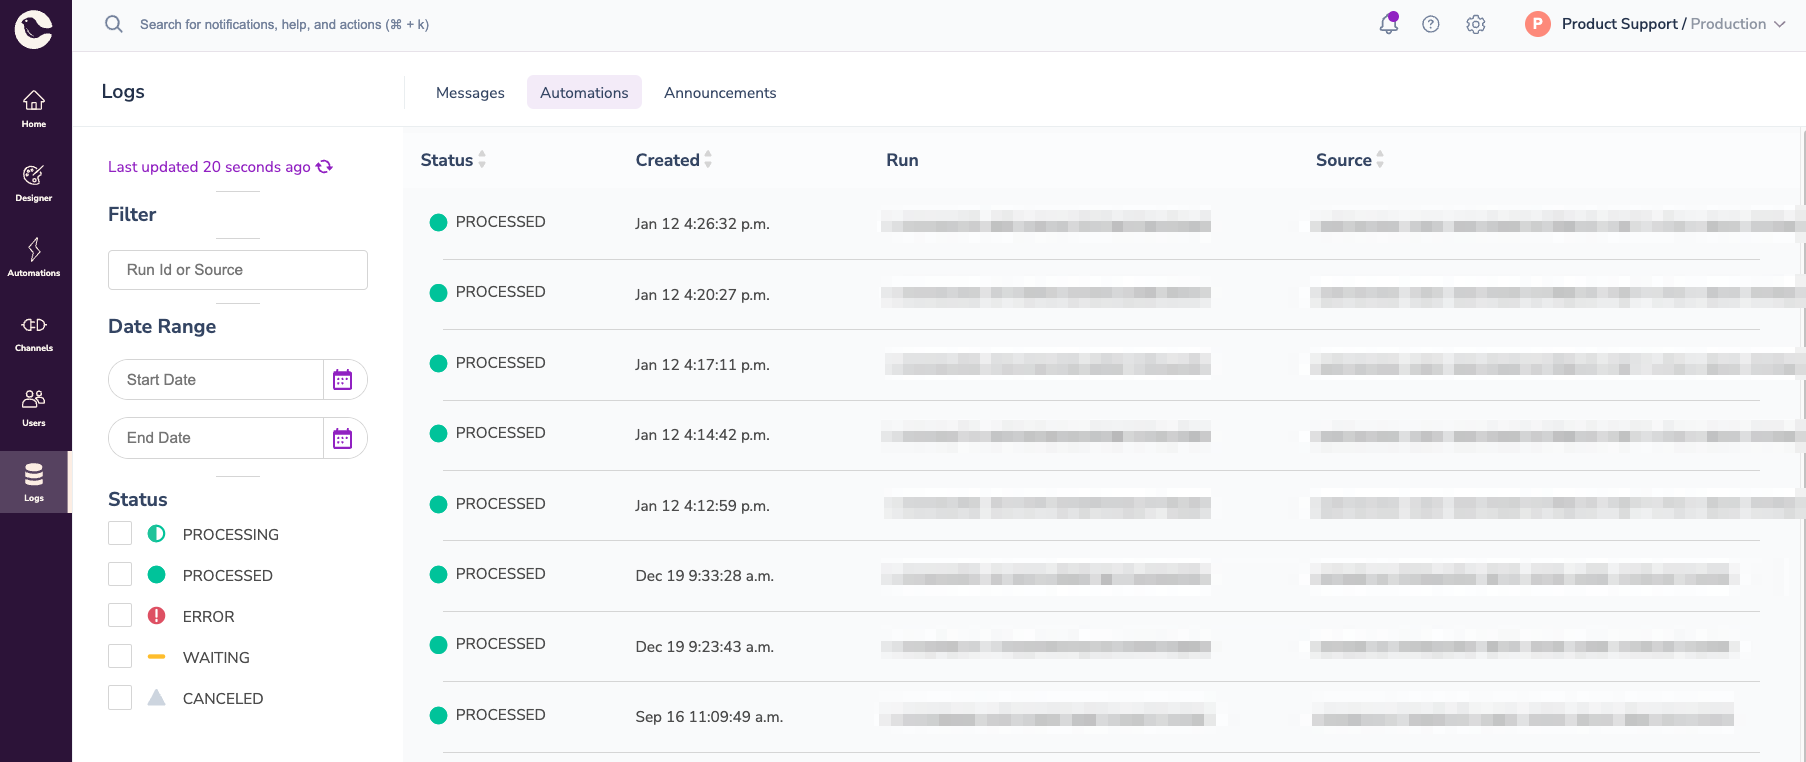Click the Run column header
The width and height of the screenshot is (1806, 762).
tap(902, 160)
